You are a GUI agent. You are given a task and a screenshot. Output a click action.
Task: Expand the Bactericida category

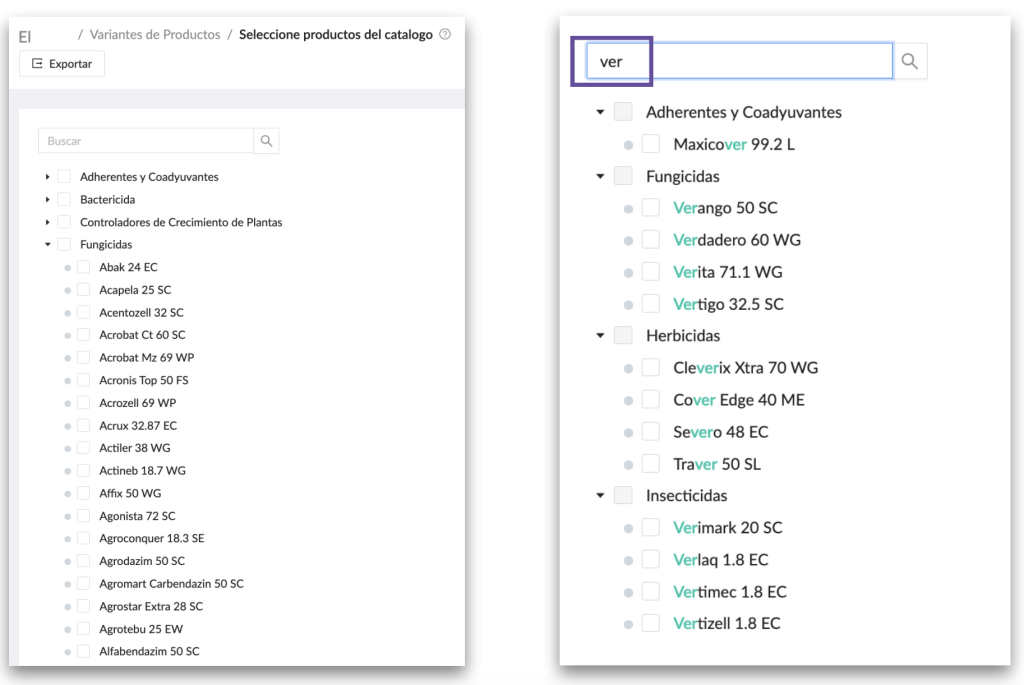(48, 200)
